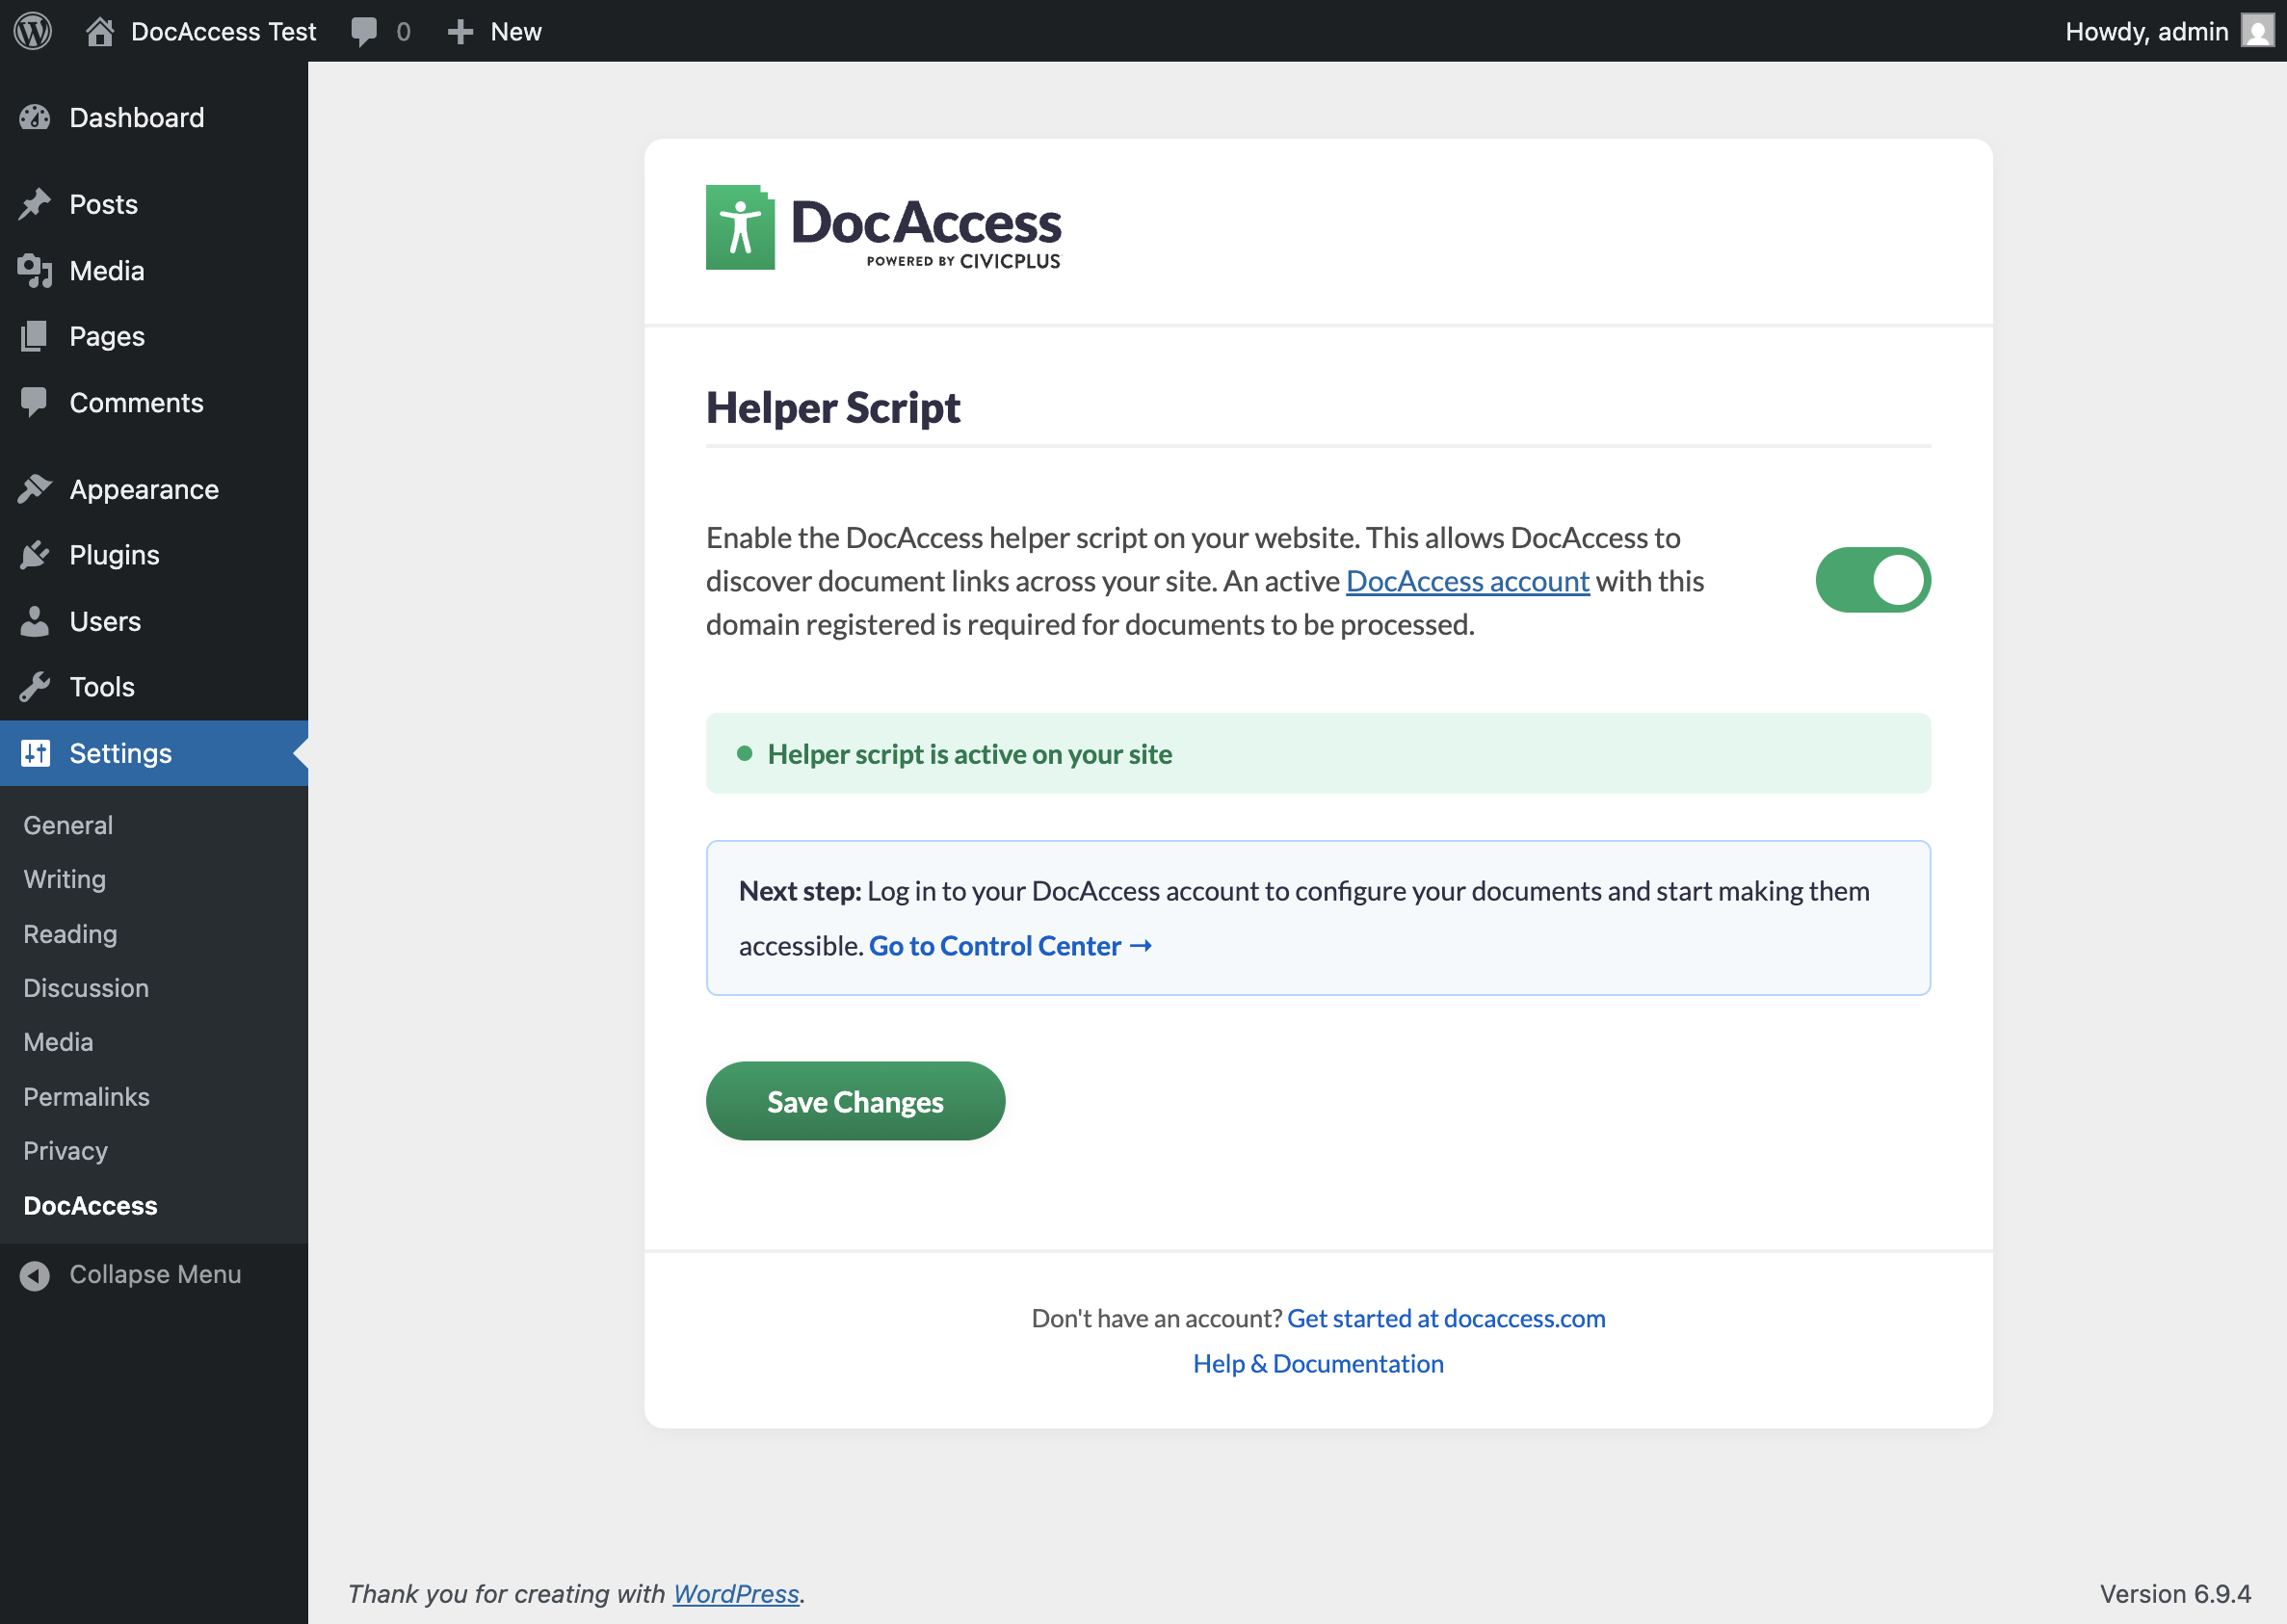The height and width of the screenshot is (1624, 2287).
Task: Open Get started at docaccess.com link
Action: tap(1446, 1318)
